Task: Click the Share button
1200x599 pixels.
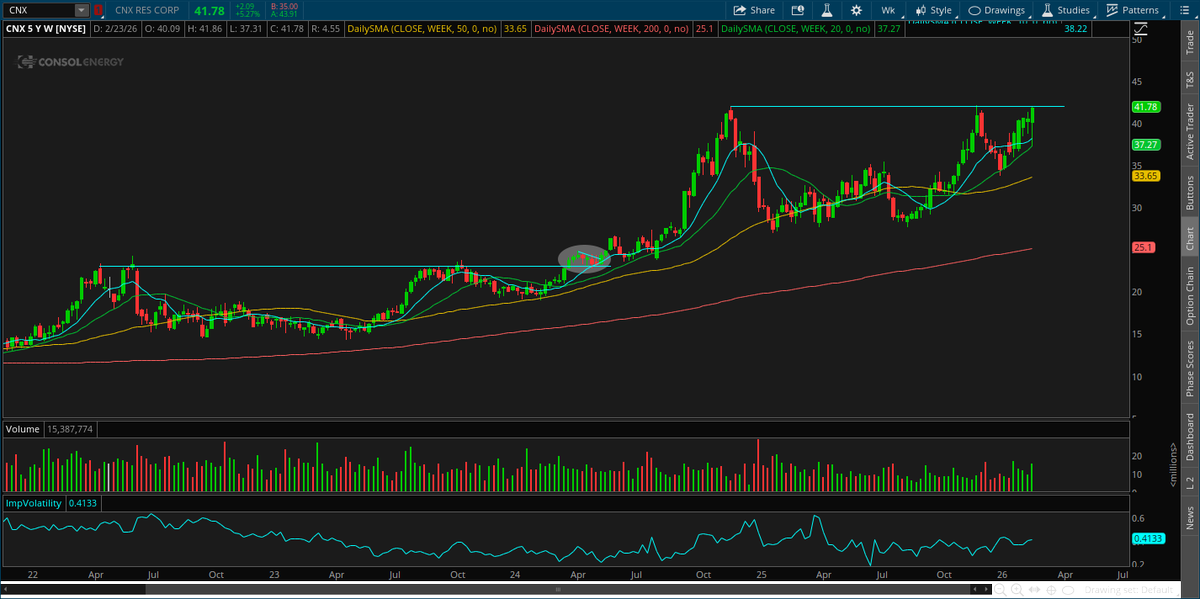Action: 754,10
